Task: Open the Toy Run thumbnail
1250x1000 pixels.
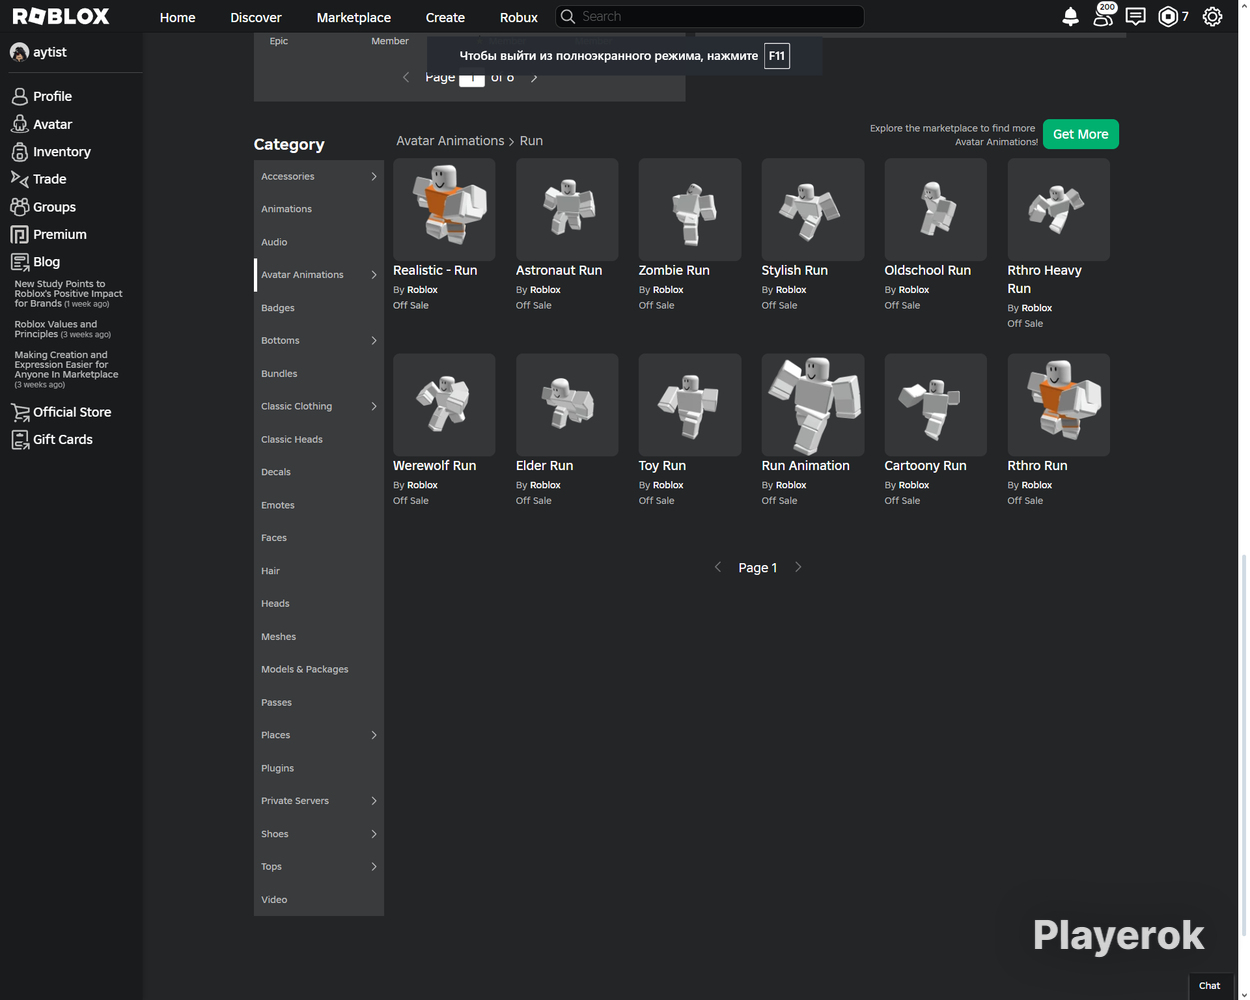Action: (690, 404)
